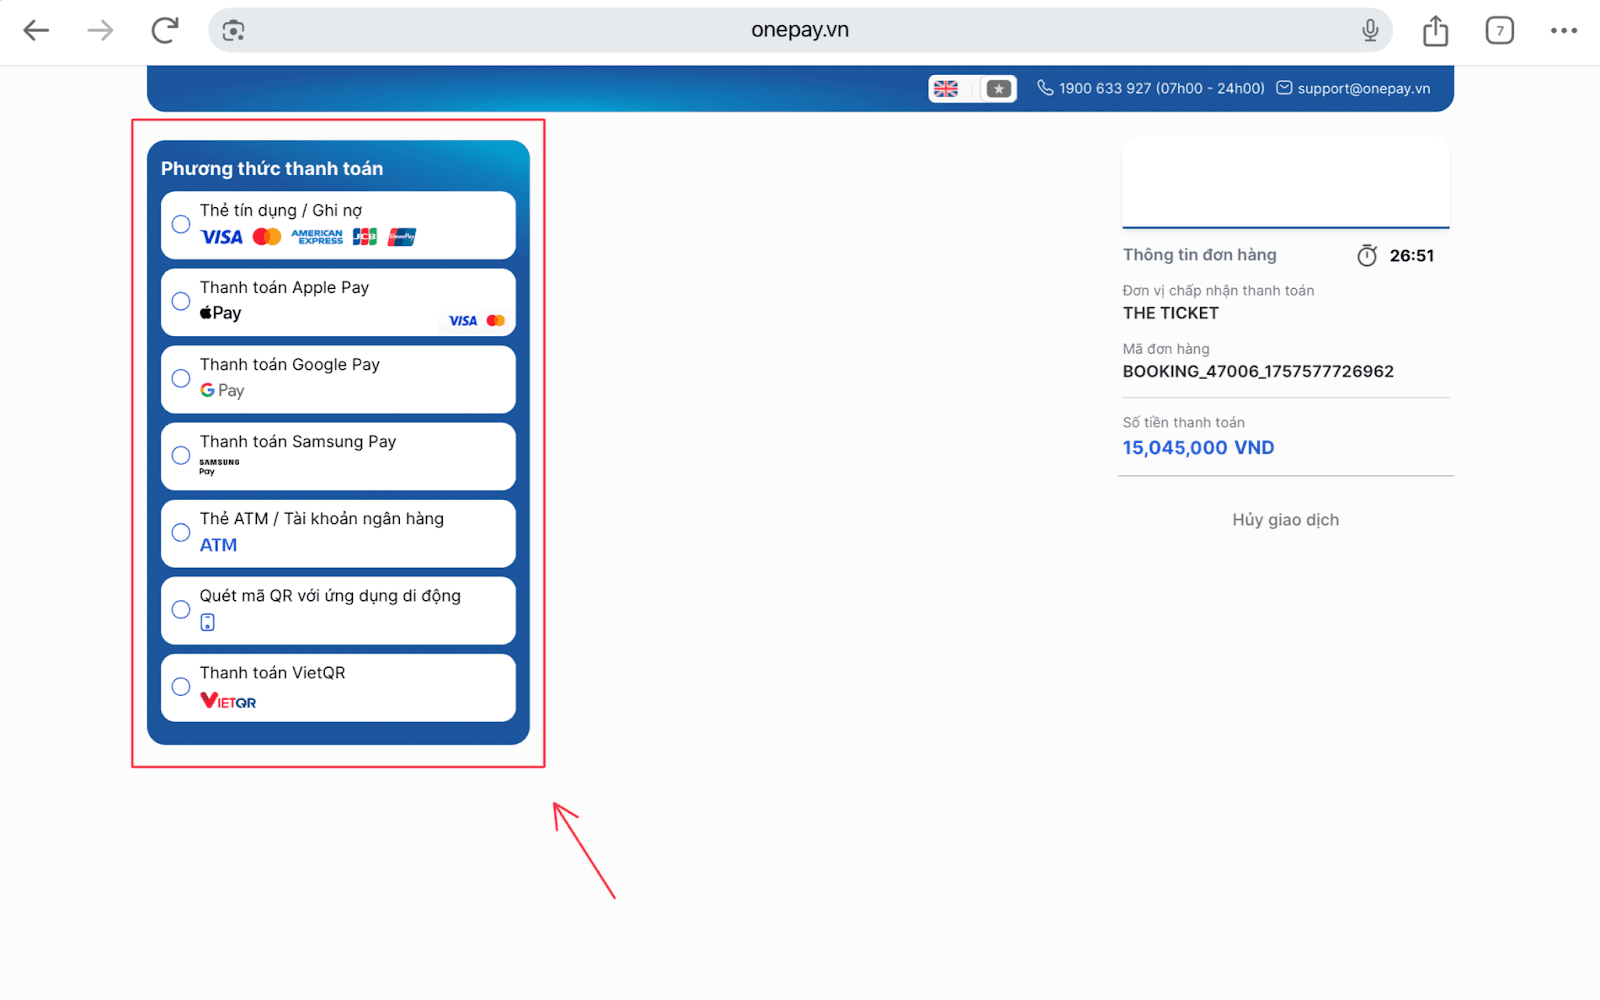Pick the Samsung Pay radio option
This screenshot has height=1000, width=1600.
(181, 455)
